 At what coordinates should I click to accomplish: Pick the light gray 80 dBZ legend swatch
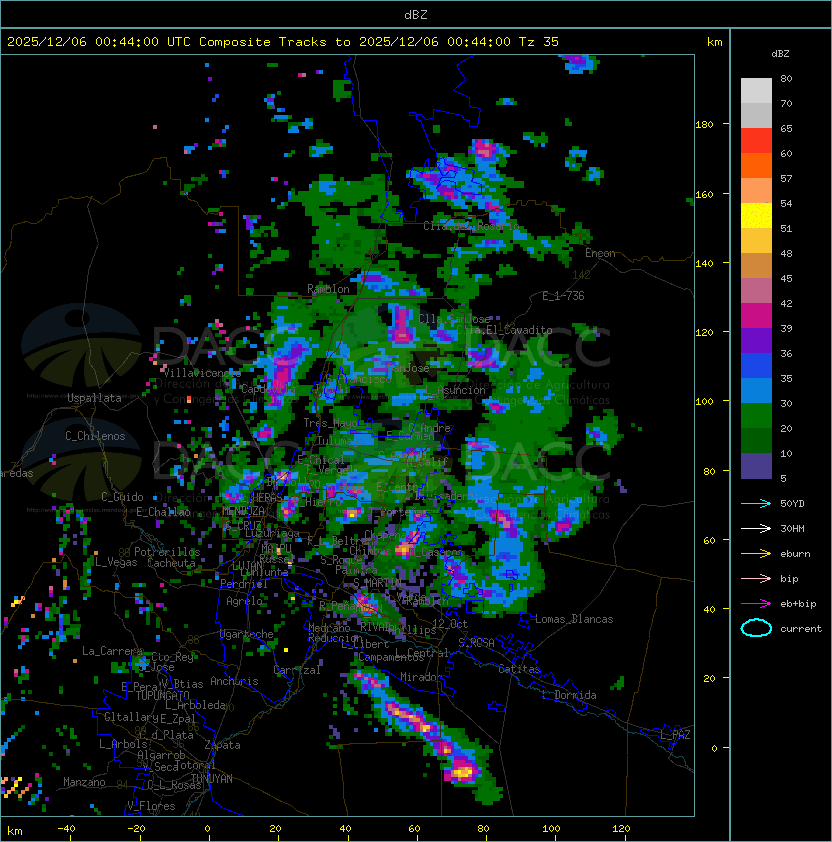[756, 90]
